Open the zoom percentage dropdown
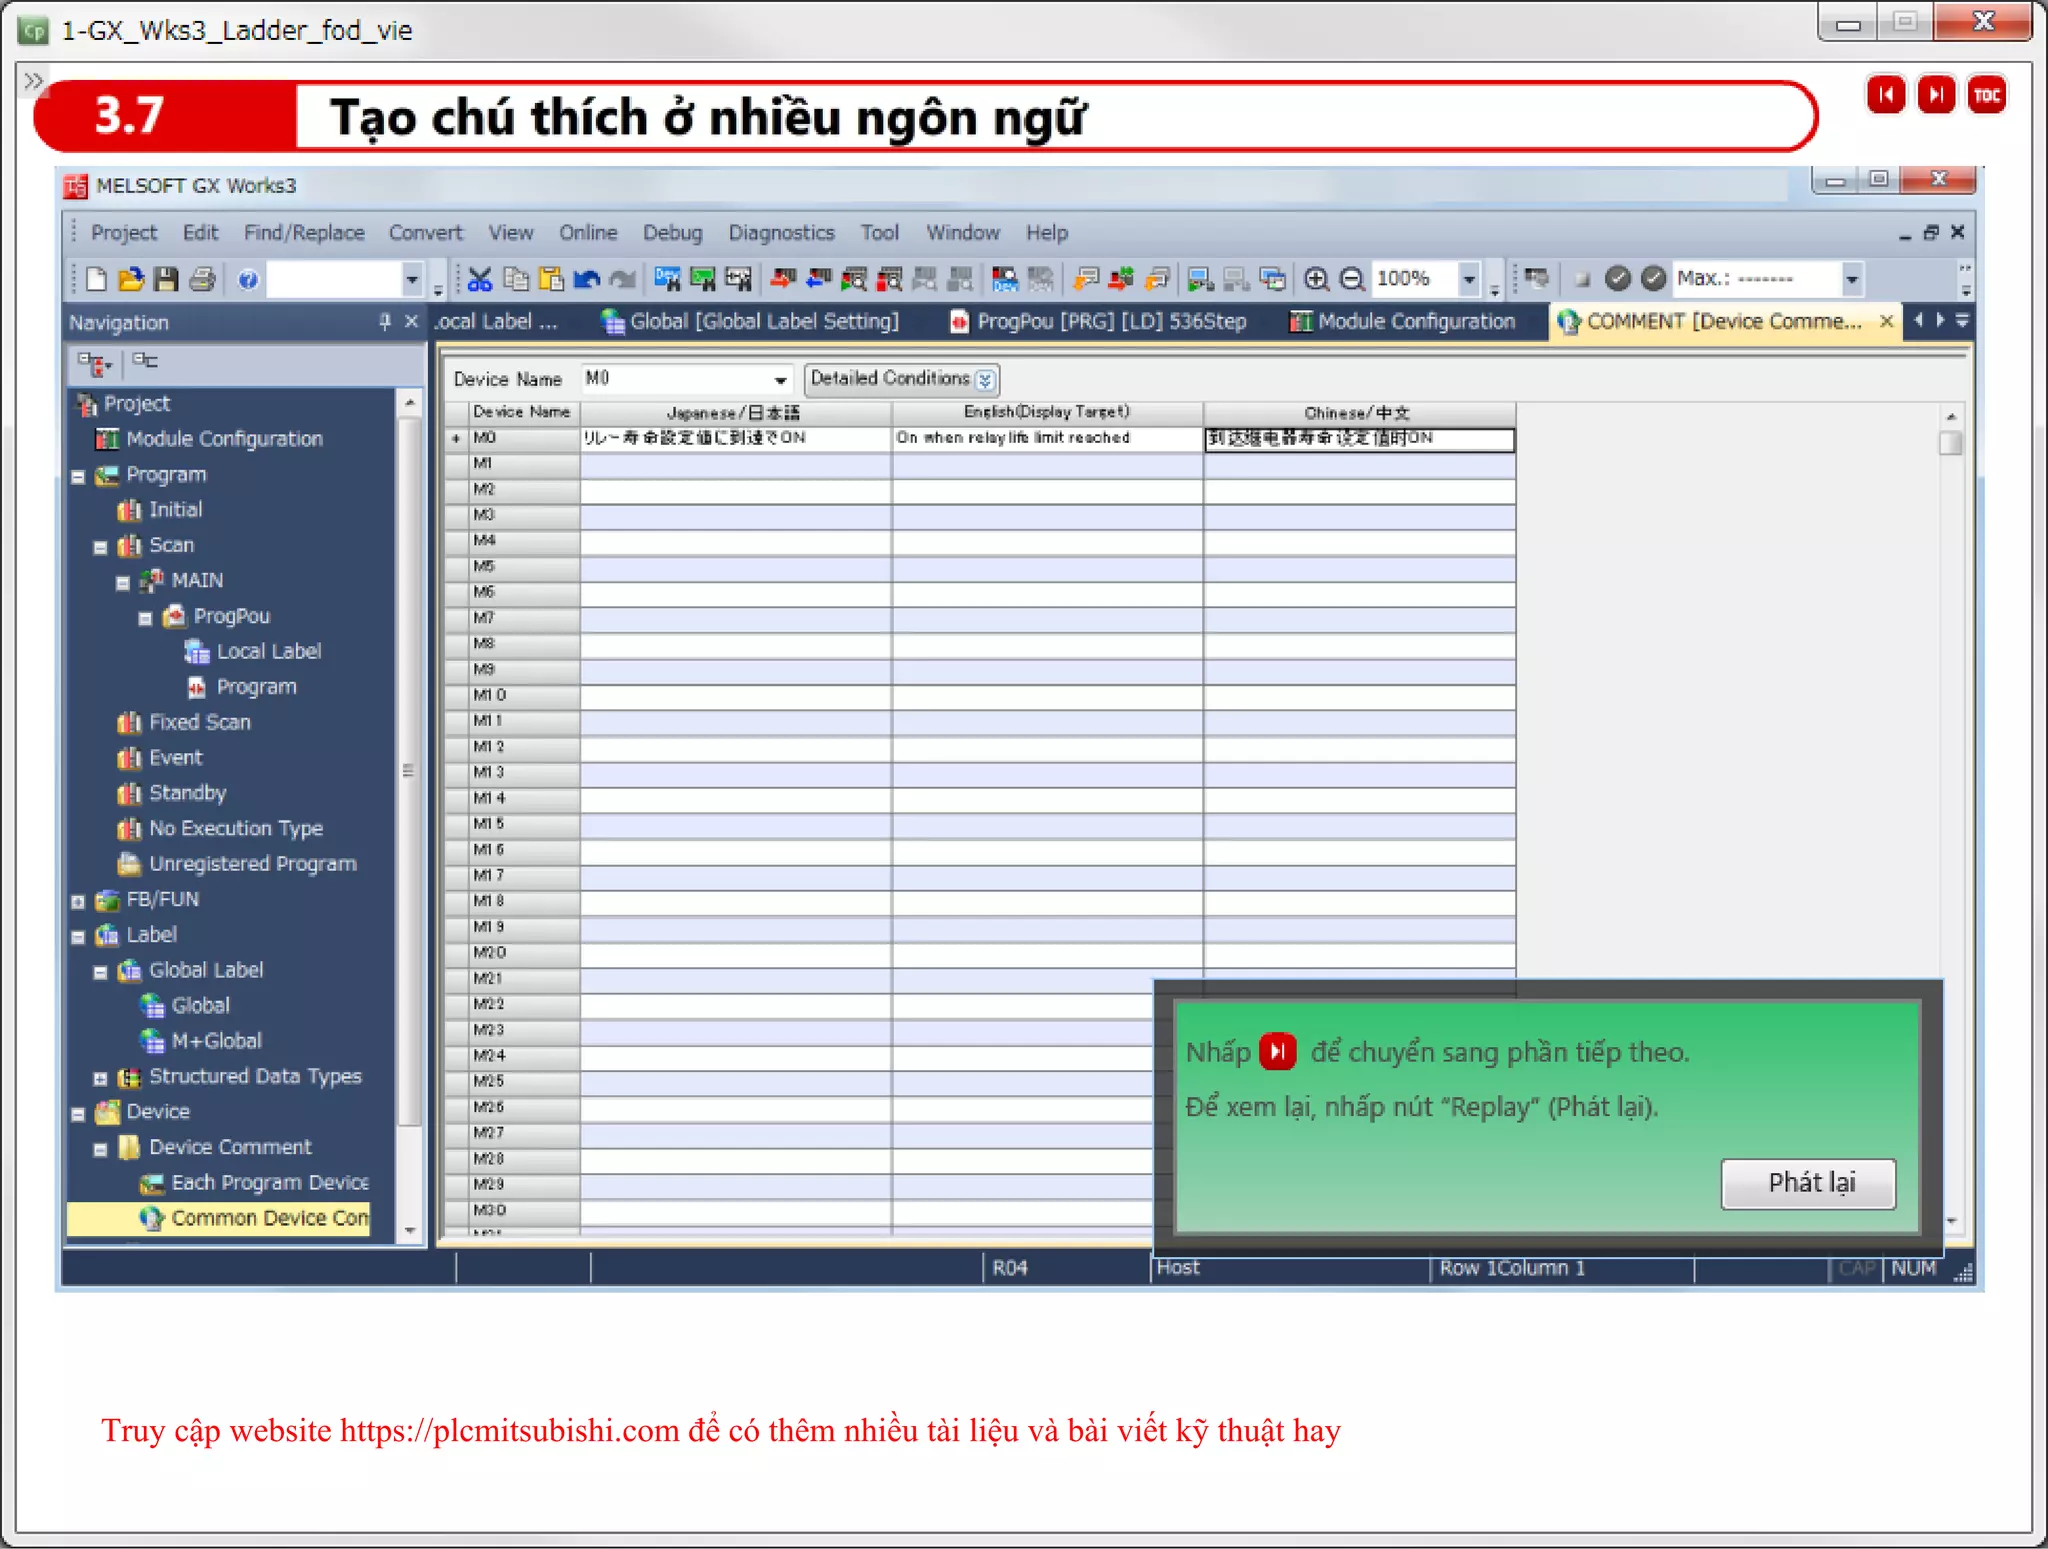This screenshot has height=1549, width=2048. pyautogui.click(x=1469, y=280)
